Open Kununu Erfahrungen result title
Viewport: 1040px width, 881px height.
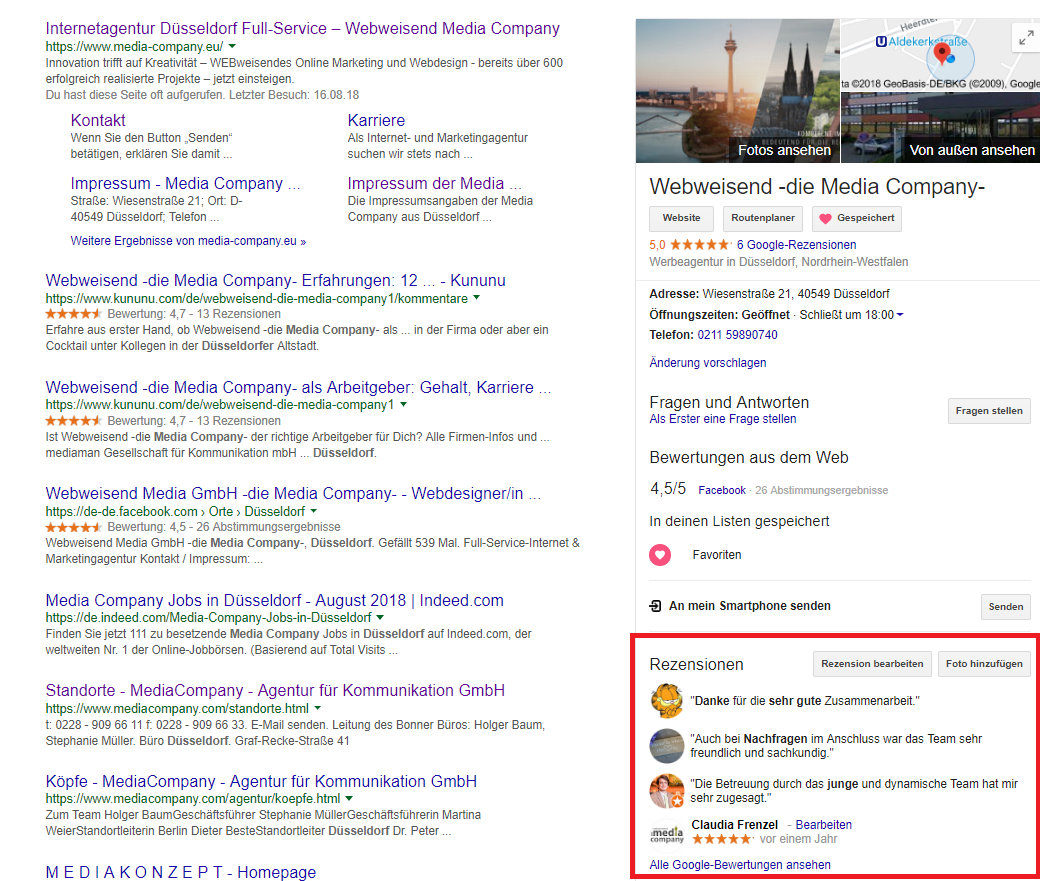point(275,281)
